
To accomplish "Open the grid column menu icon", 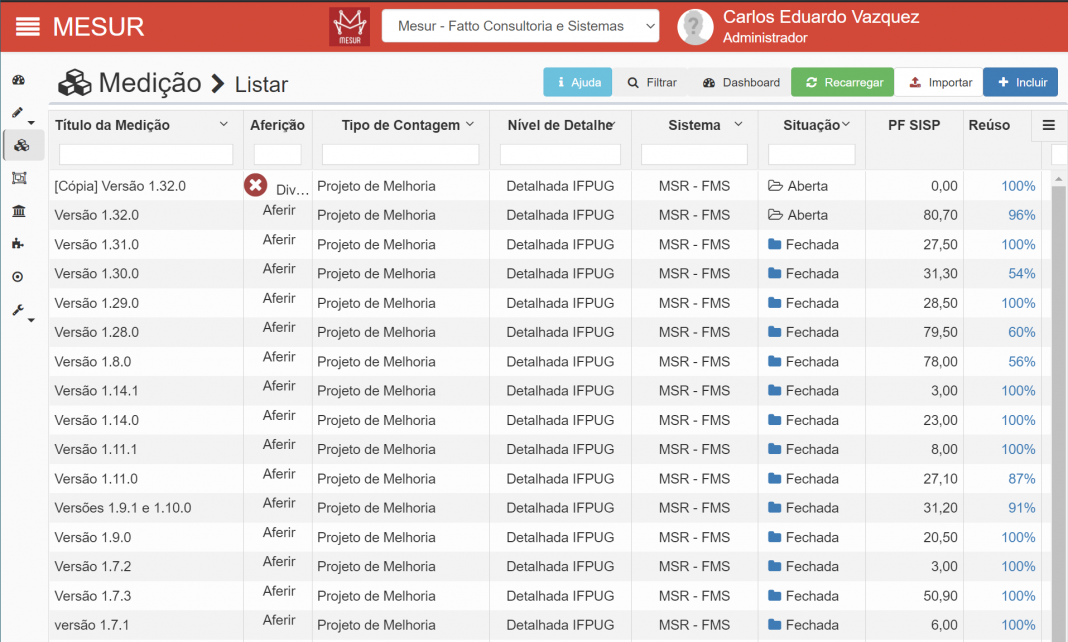I will coord(1049,125).
